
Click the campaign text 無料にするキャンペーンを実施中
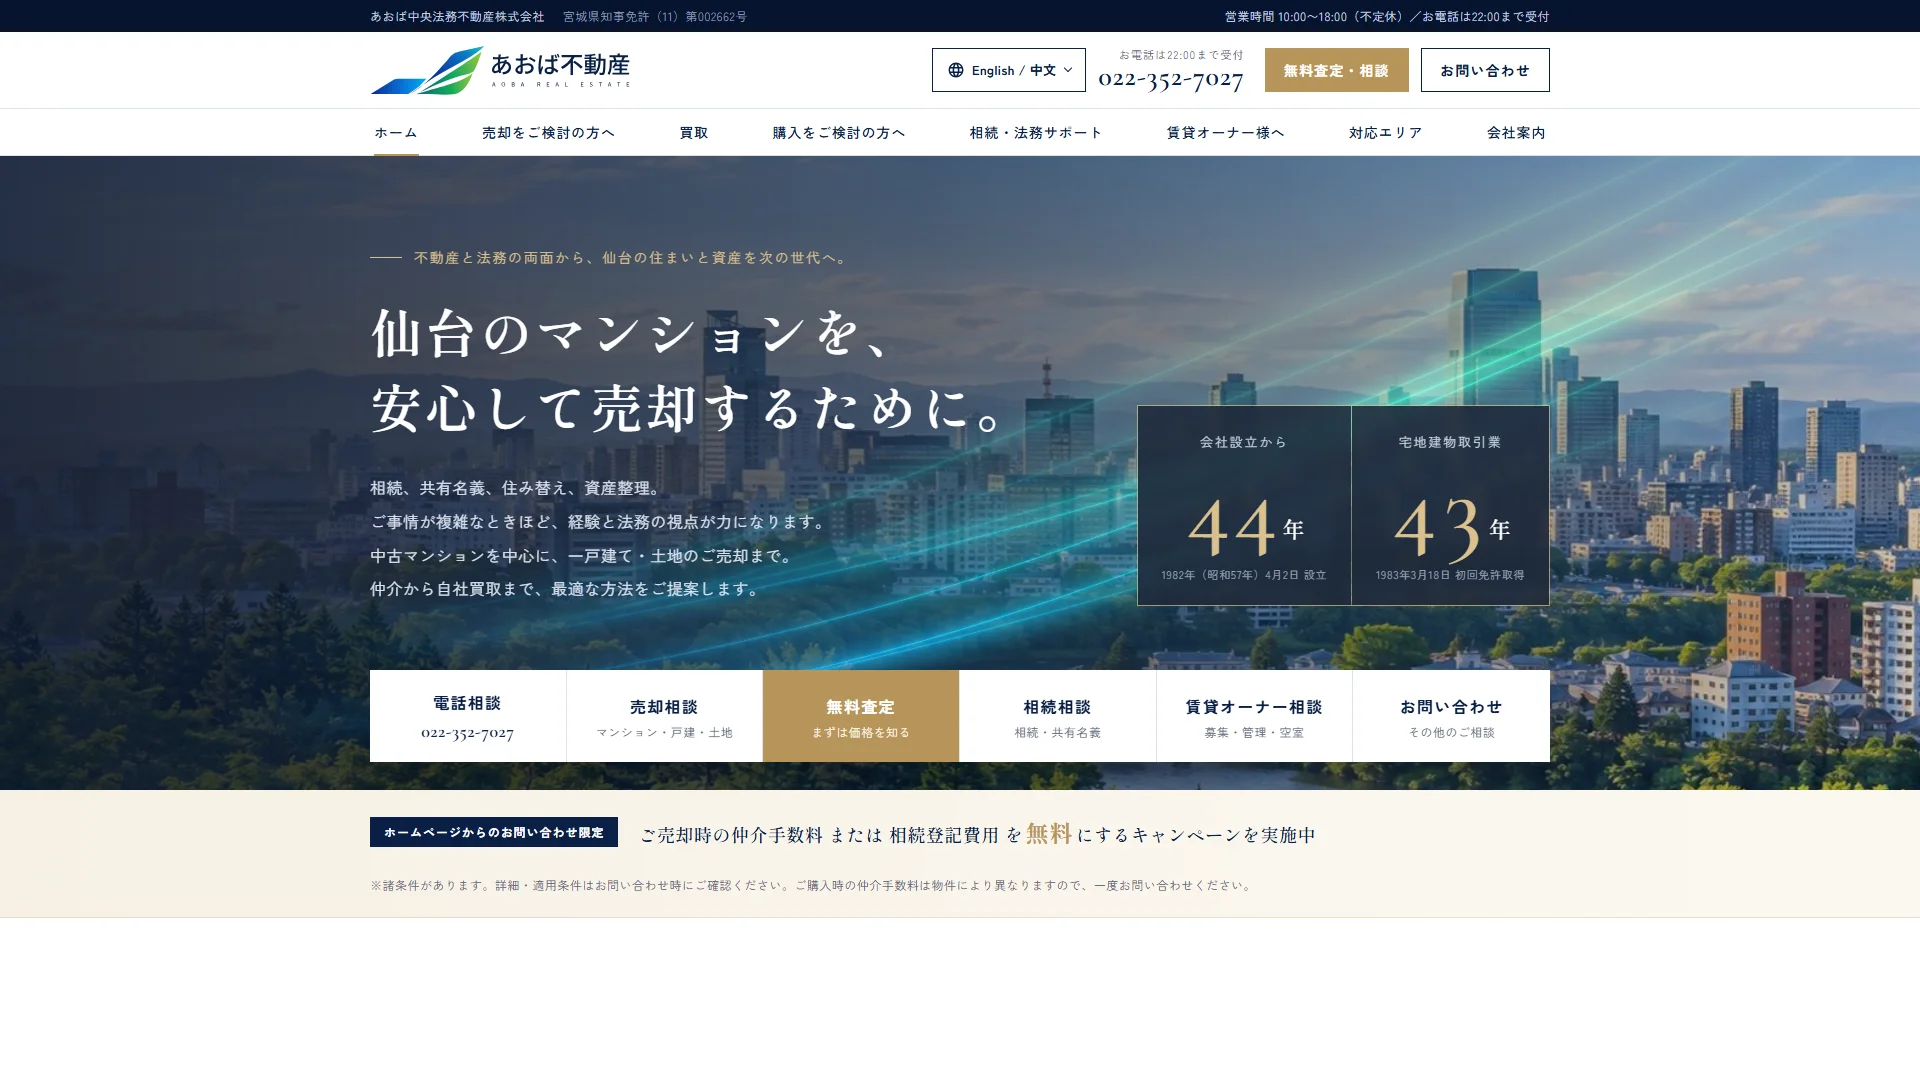tap(1171, 834)
